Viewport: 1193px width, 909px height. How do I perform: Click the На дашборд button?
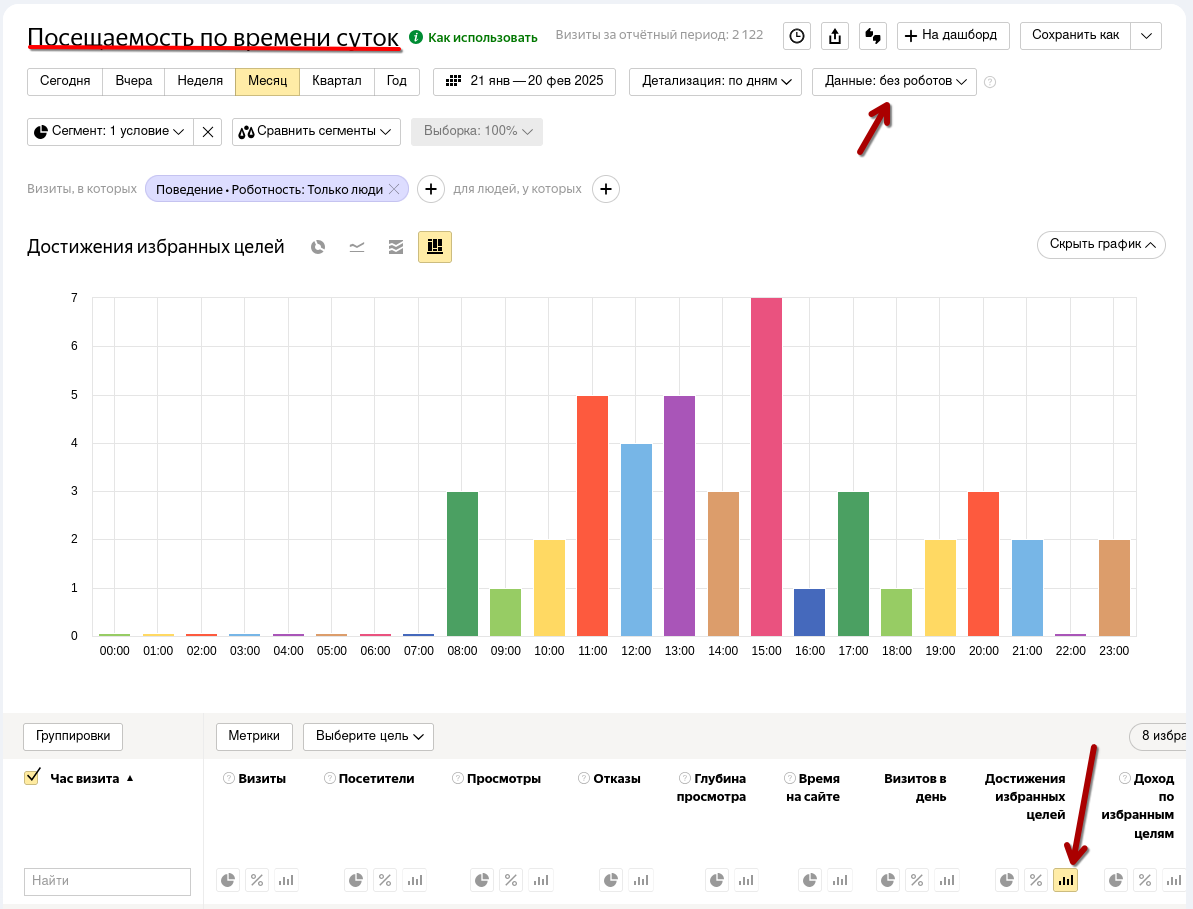(x=952, y=35)
